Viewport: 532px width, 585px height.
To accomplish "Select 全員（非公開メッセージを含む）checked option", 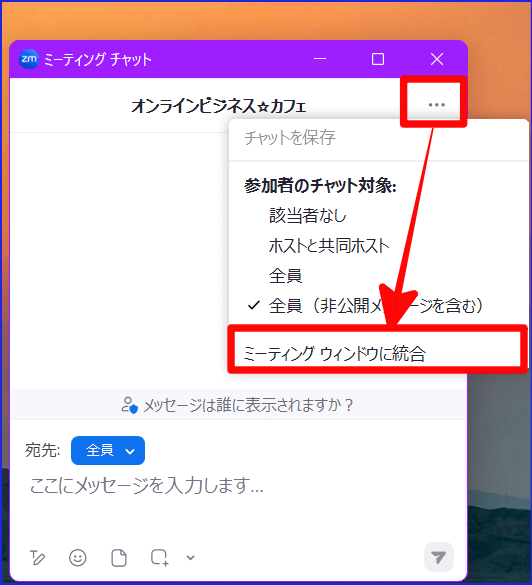I will 375,306.
